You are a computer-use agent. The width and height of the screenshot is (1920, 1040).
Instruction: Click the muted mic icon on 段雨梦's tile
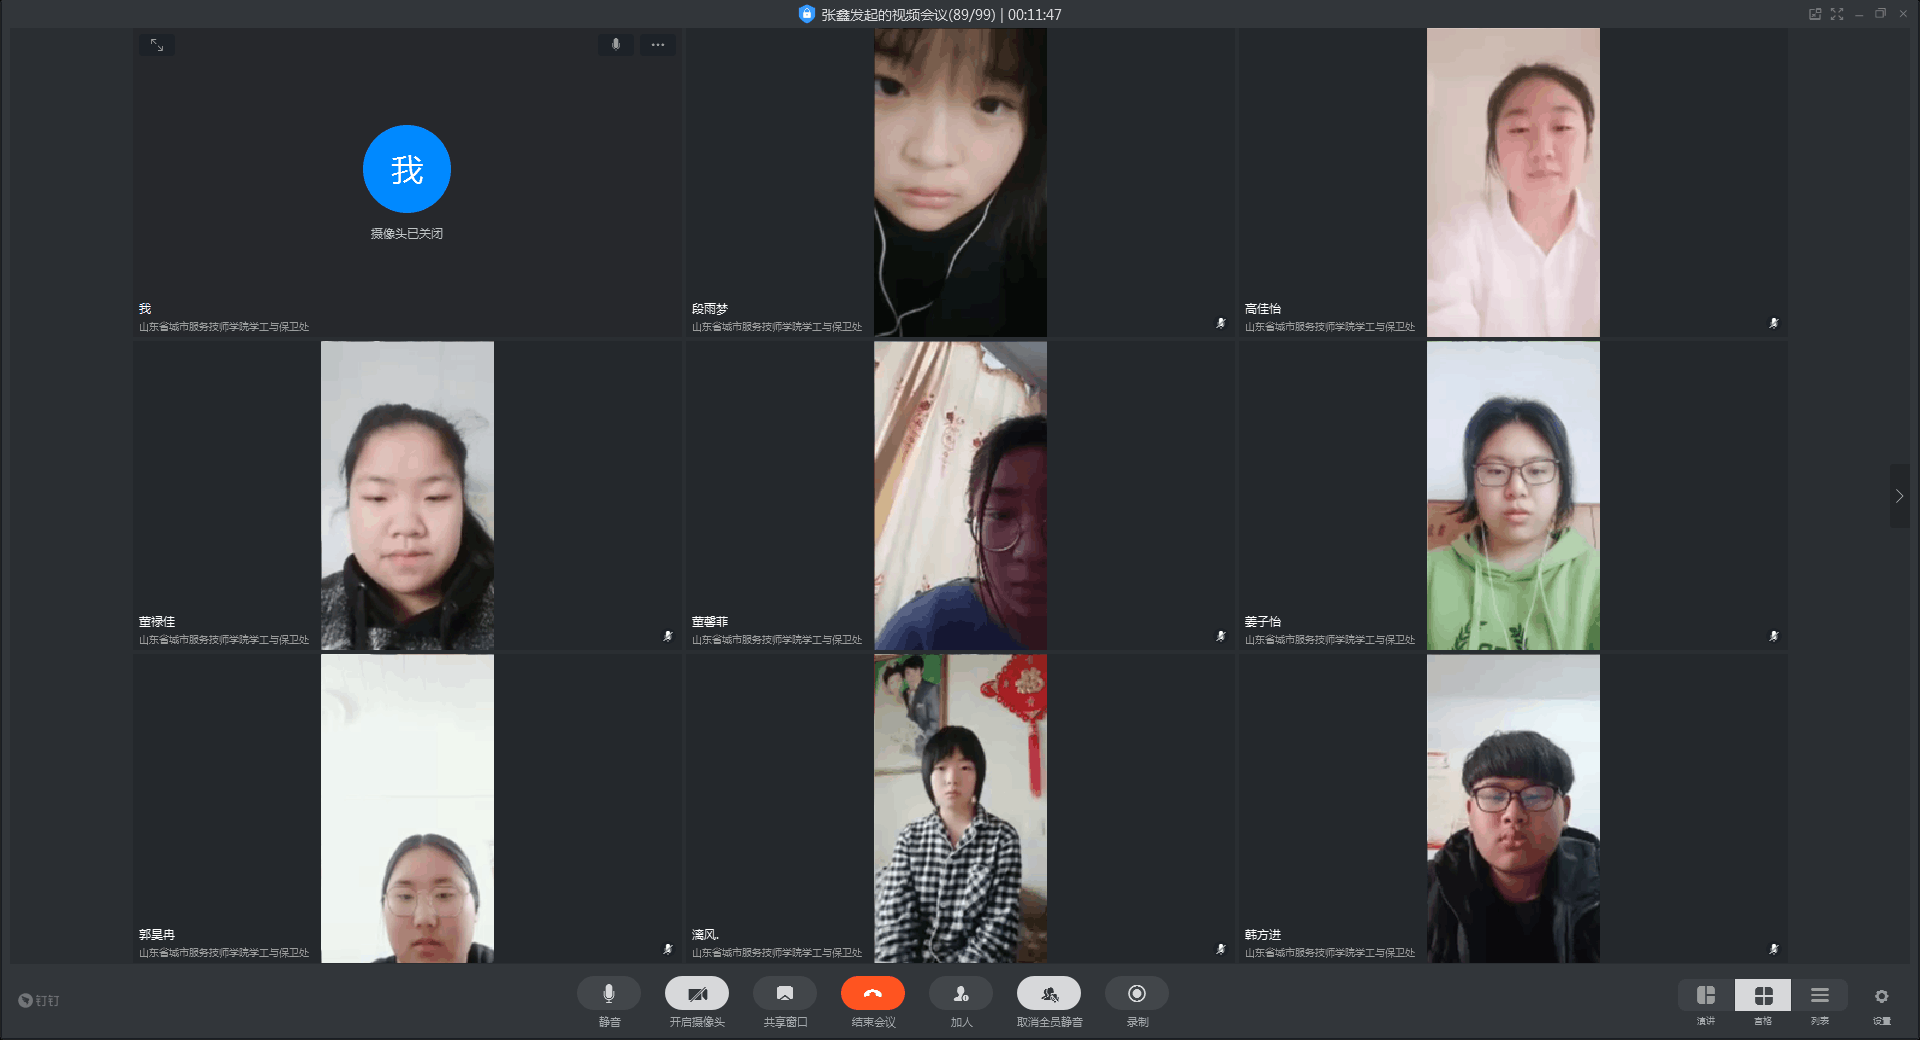tap(1221, 323)
